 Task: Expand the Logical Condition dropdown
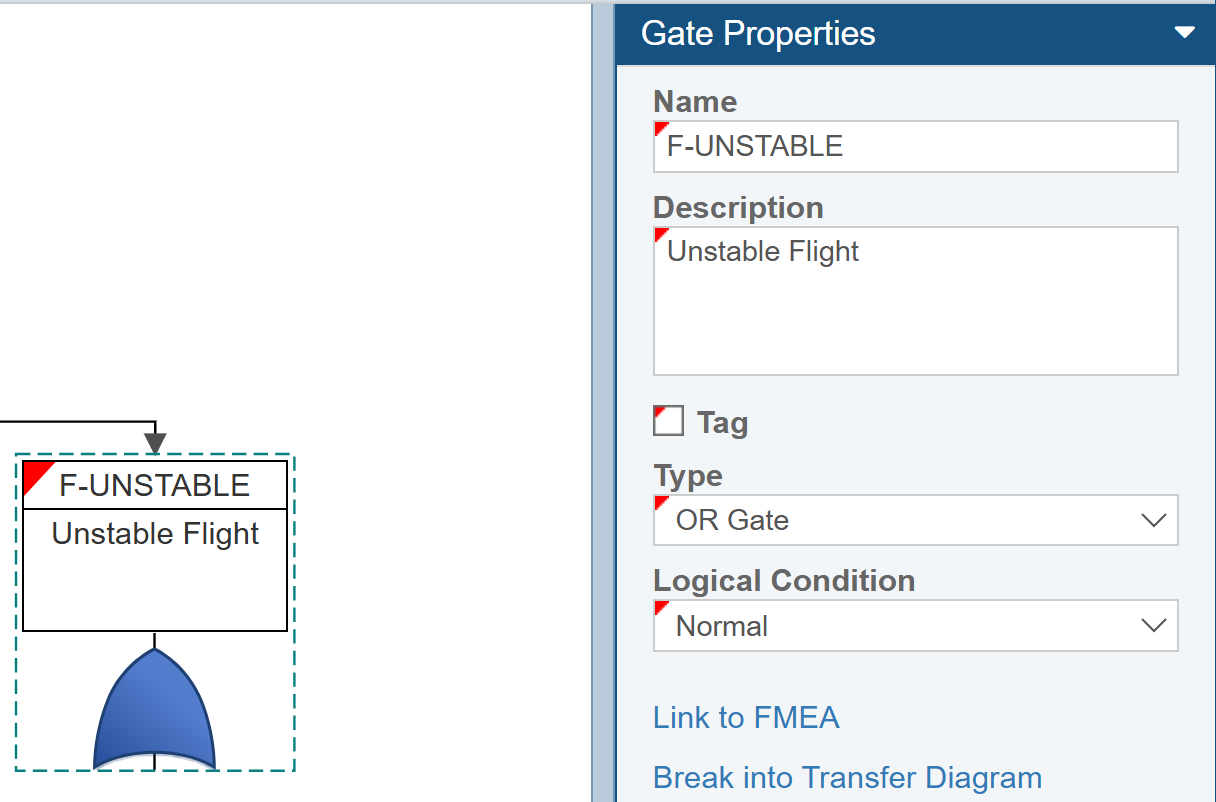coord(915,626)
